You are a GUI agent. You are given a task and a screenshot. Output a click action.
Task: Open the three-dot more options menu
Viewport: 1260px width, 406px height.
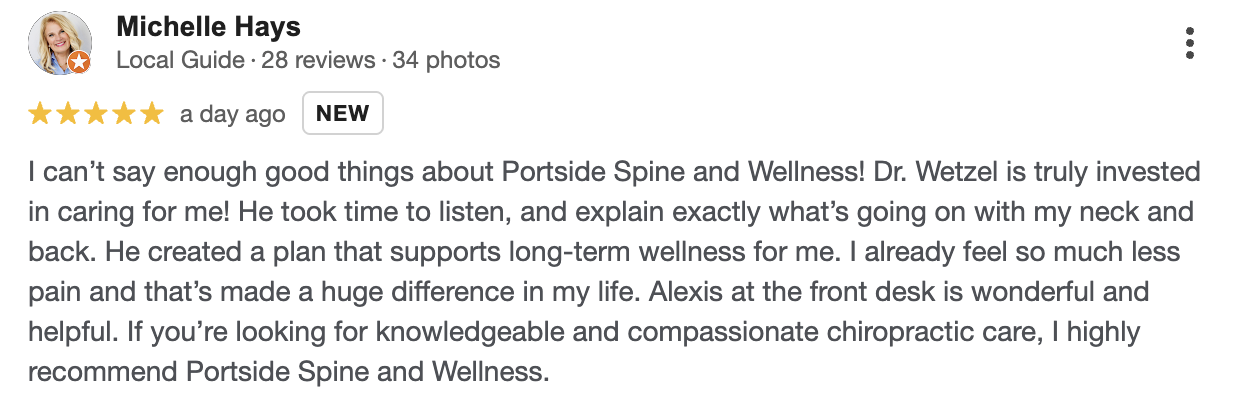click(1189, 44)
